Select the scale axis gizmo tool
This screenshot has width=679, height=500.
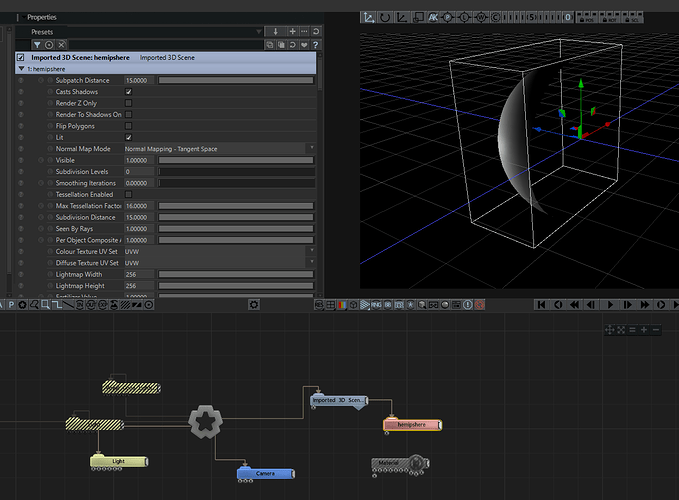pyautogui.click(x=402, y=18)
